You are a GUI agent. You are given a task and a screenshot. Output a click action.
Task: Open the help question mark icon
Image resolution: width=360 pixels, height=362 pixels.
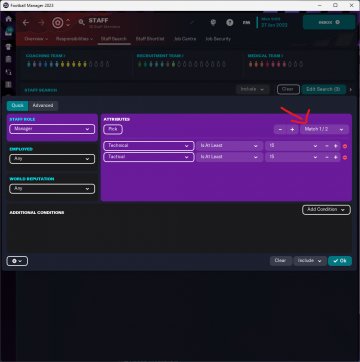point(230,22)
